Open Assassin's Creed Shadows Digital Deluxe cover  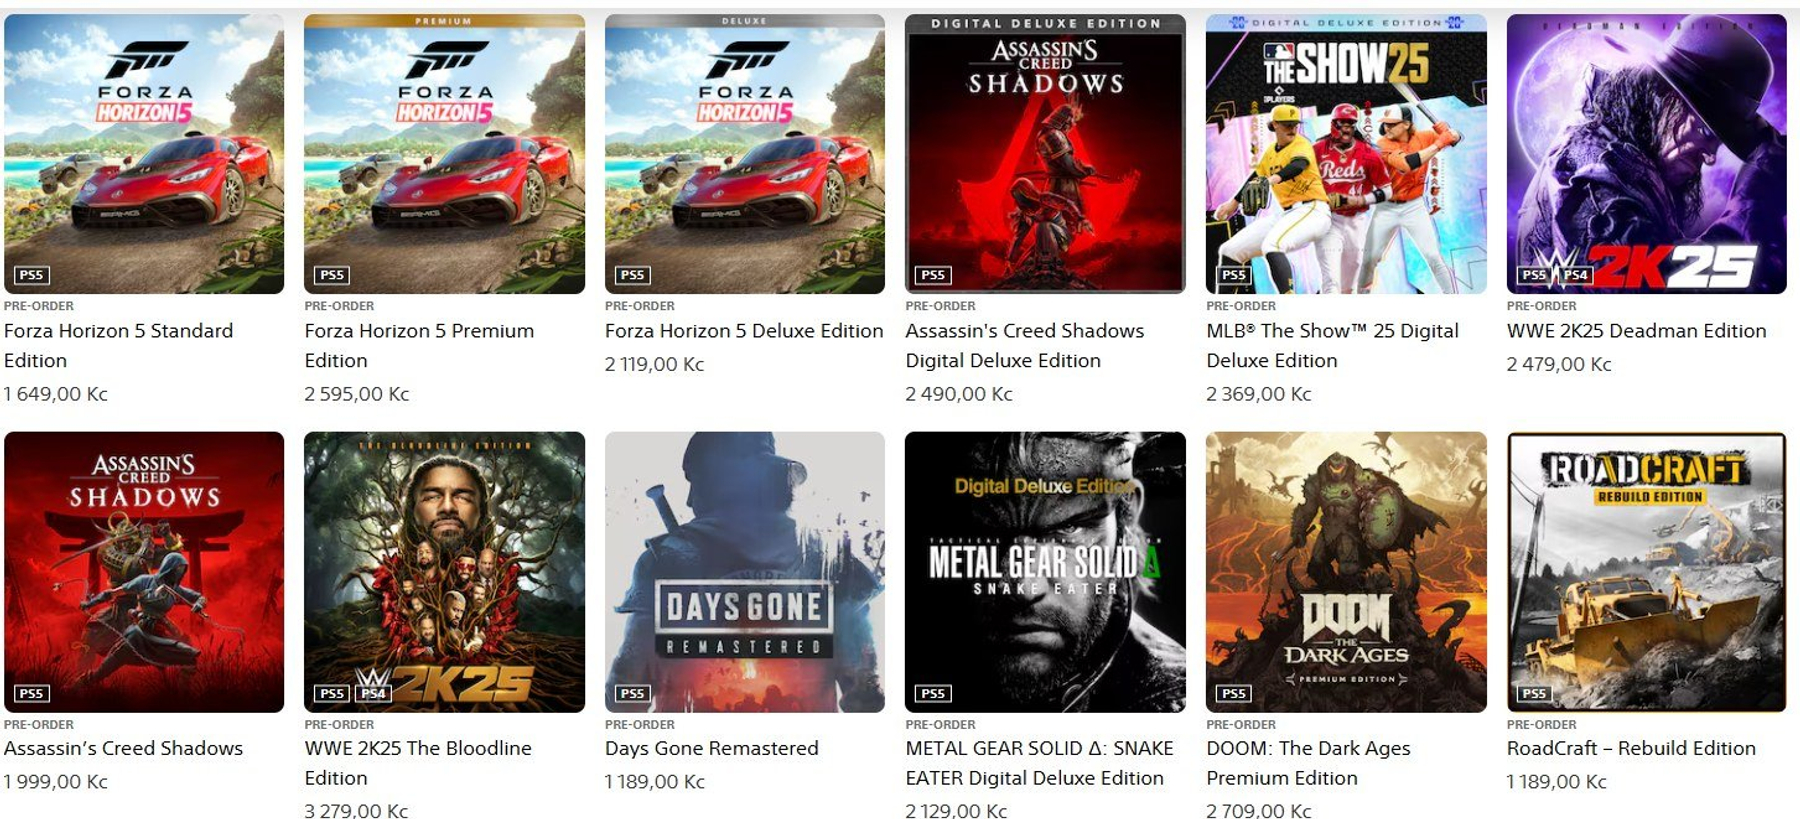point(1045,154)
